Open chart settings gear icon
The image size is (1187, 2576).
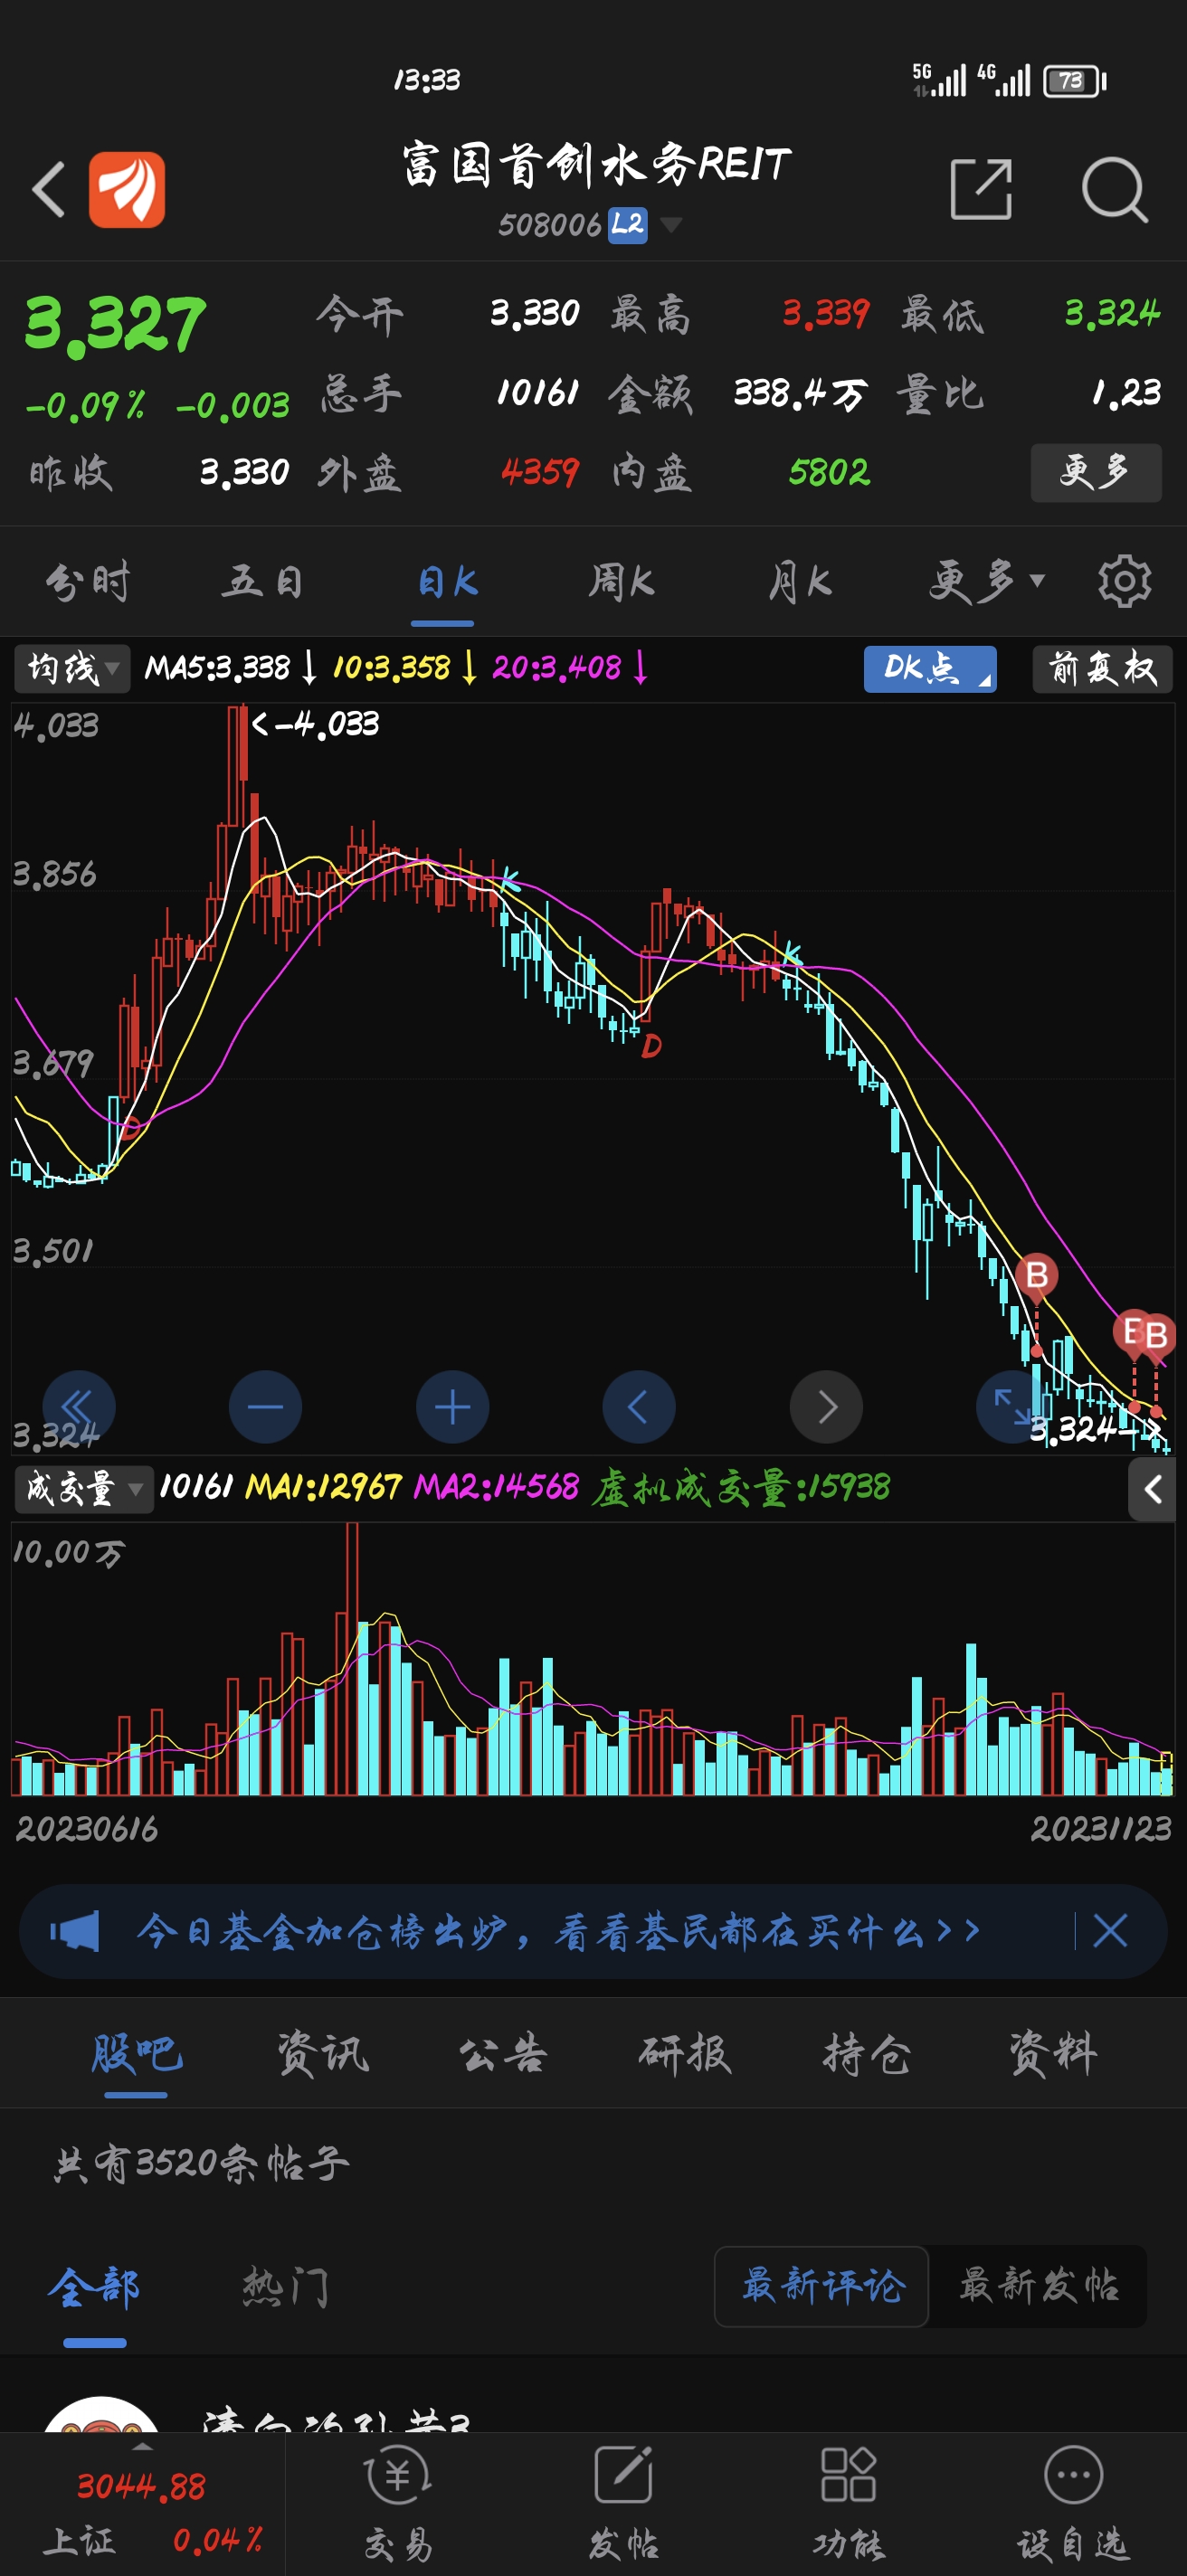(x=1124, y=581)
